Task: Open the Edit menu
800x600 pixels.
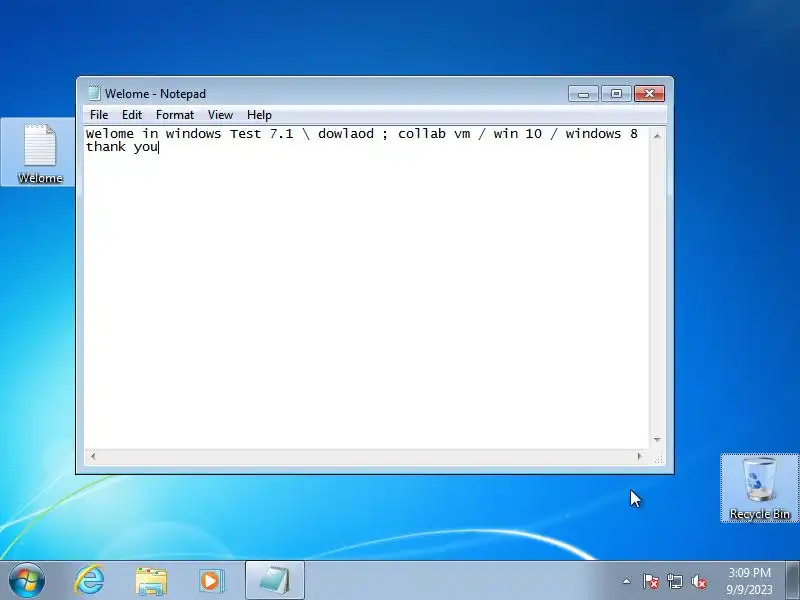Action: pyautogui.click(x=132, y=115)
